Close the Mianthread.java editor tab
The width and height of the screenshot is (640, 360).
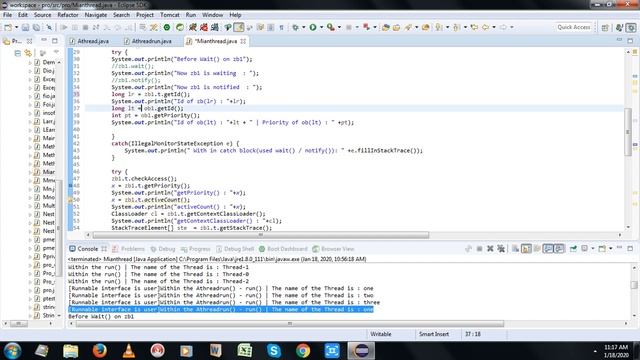coord(244,41)
